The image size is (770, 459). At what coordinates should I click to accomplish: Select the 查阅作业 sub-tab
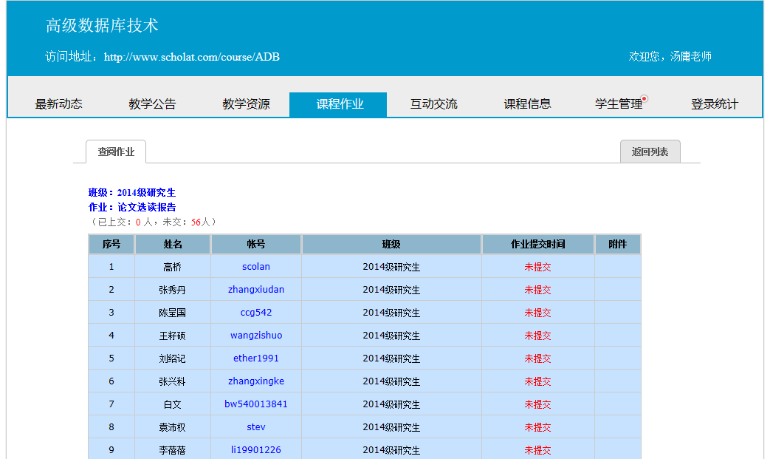click(116, 152)
